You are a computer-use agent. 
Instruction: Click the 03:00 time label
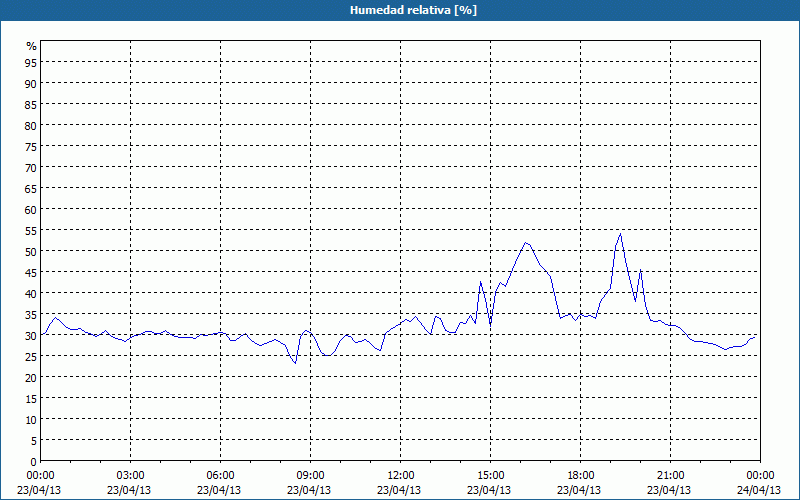(x=131, y=476)
